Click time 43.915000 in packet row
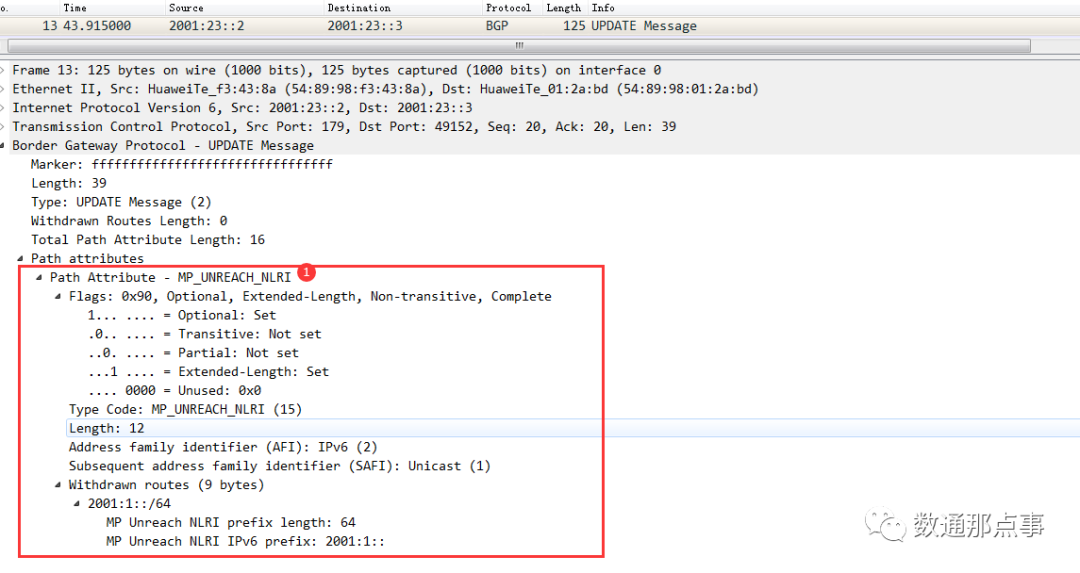This screenshot has height=573, width=1080. point(96,26)
